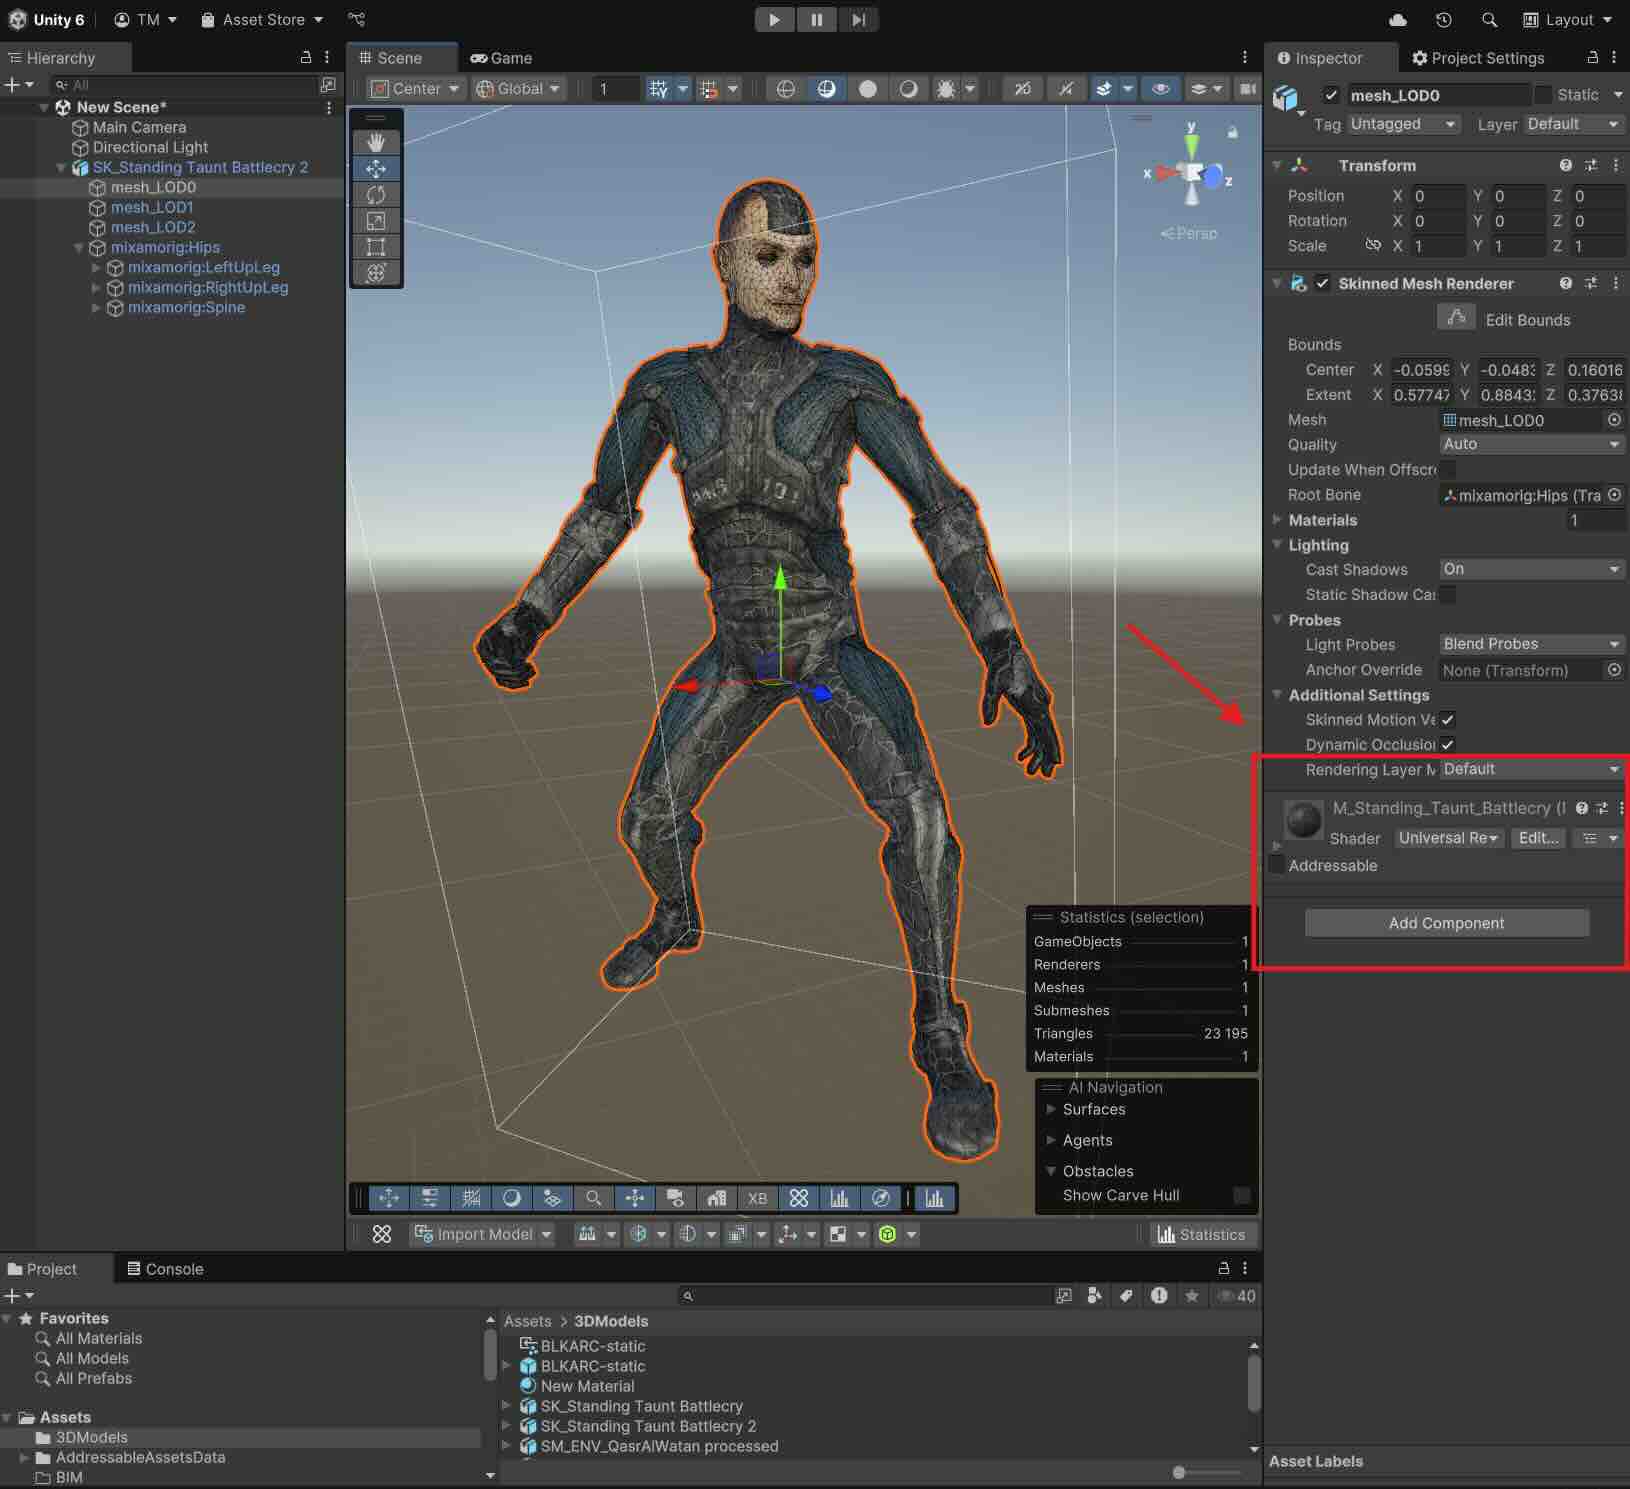Select the Hand view tool
The height and width of the screenshot is (1489, 1630).
(x=376, y=142)
